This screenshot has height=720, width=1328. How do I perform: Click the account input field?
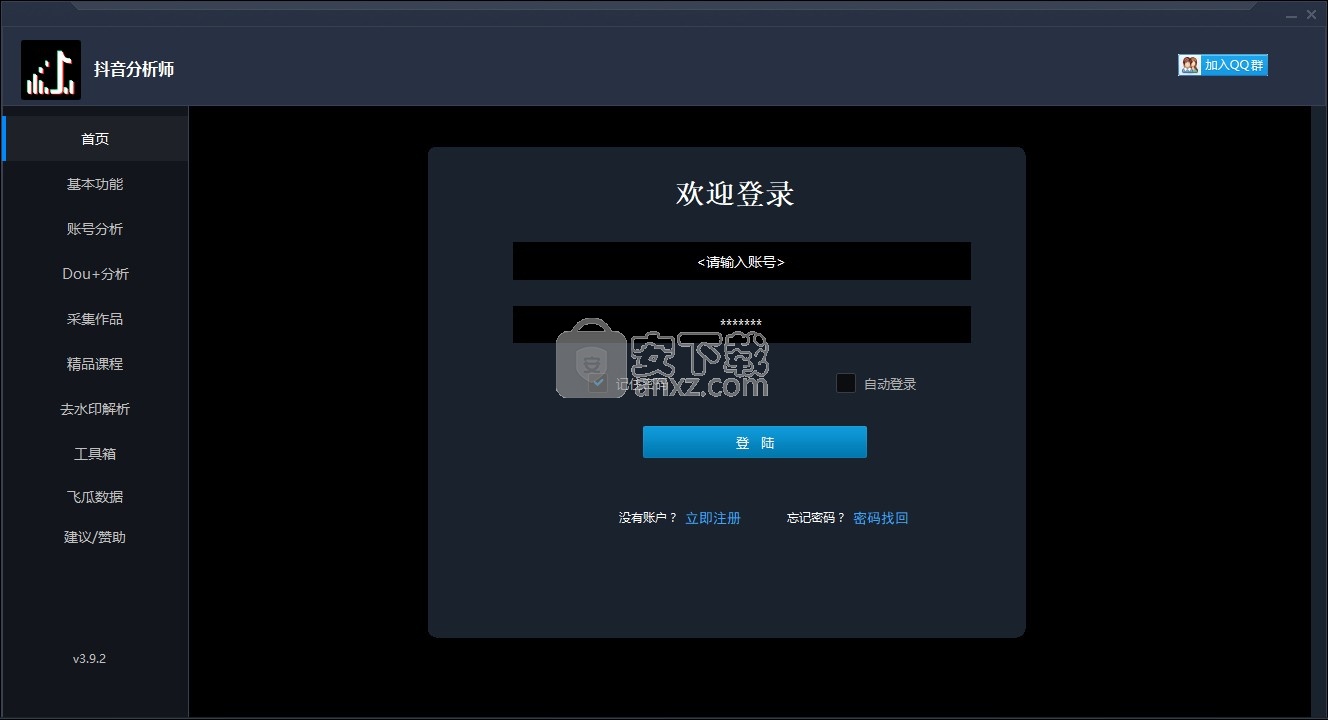(x=741, y=261)
